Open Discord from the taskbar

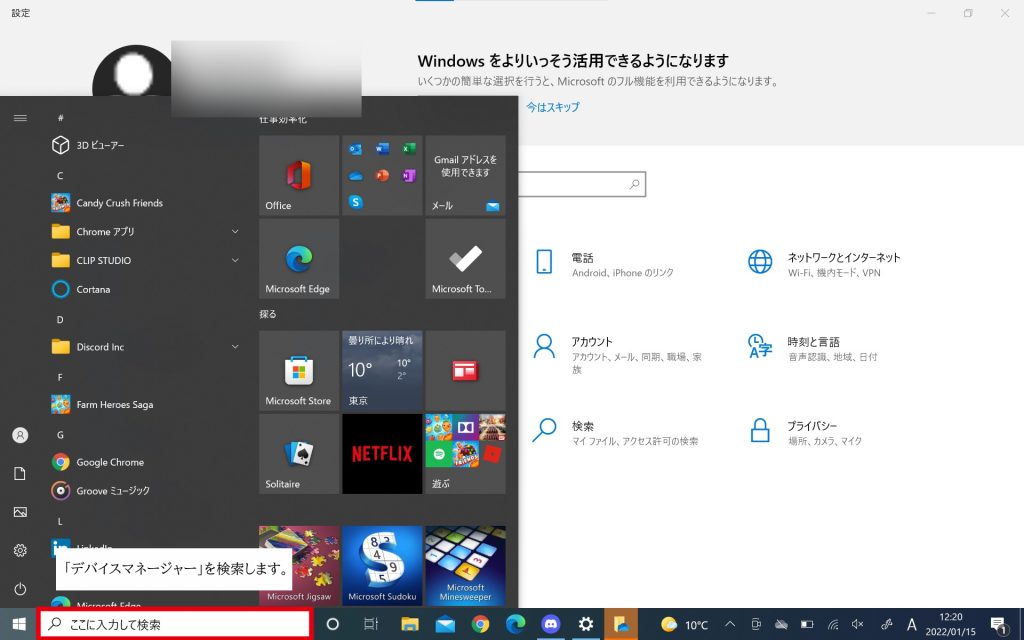(x=551, y=624)
